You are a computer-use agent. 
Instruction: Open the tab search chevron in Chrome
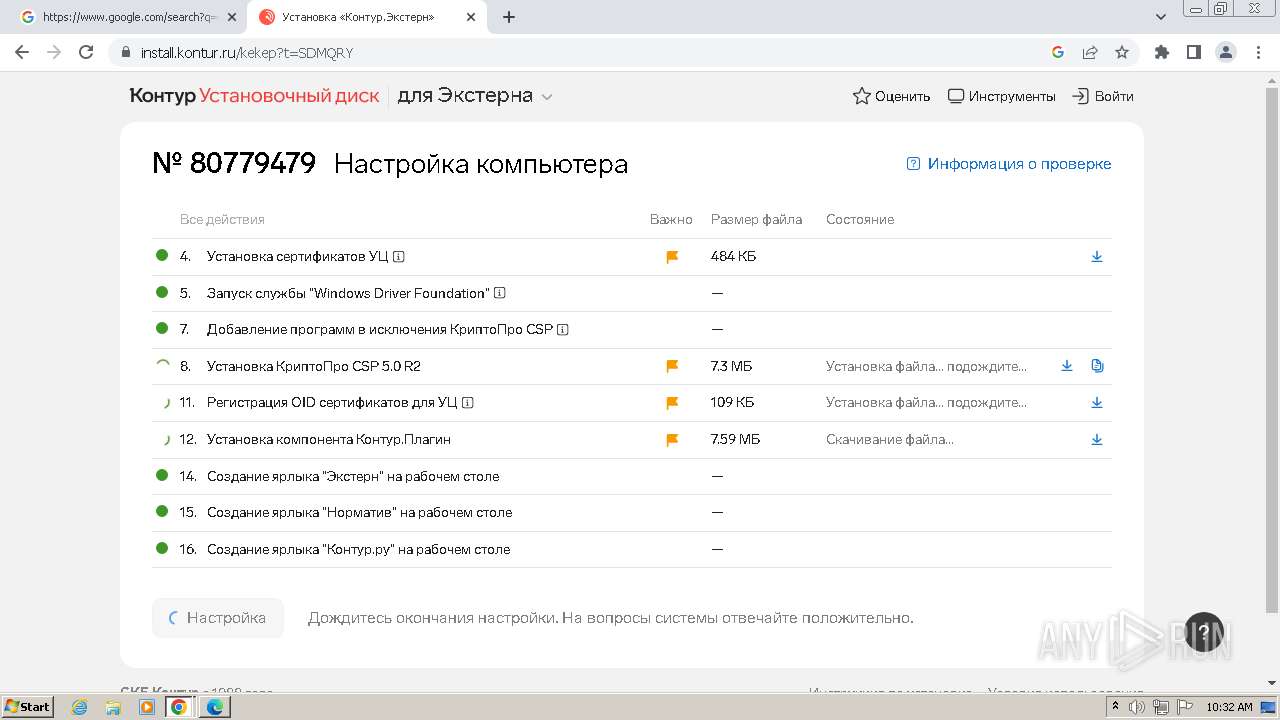pyautogui.click(x=1161, y=17)
